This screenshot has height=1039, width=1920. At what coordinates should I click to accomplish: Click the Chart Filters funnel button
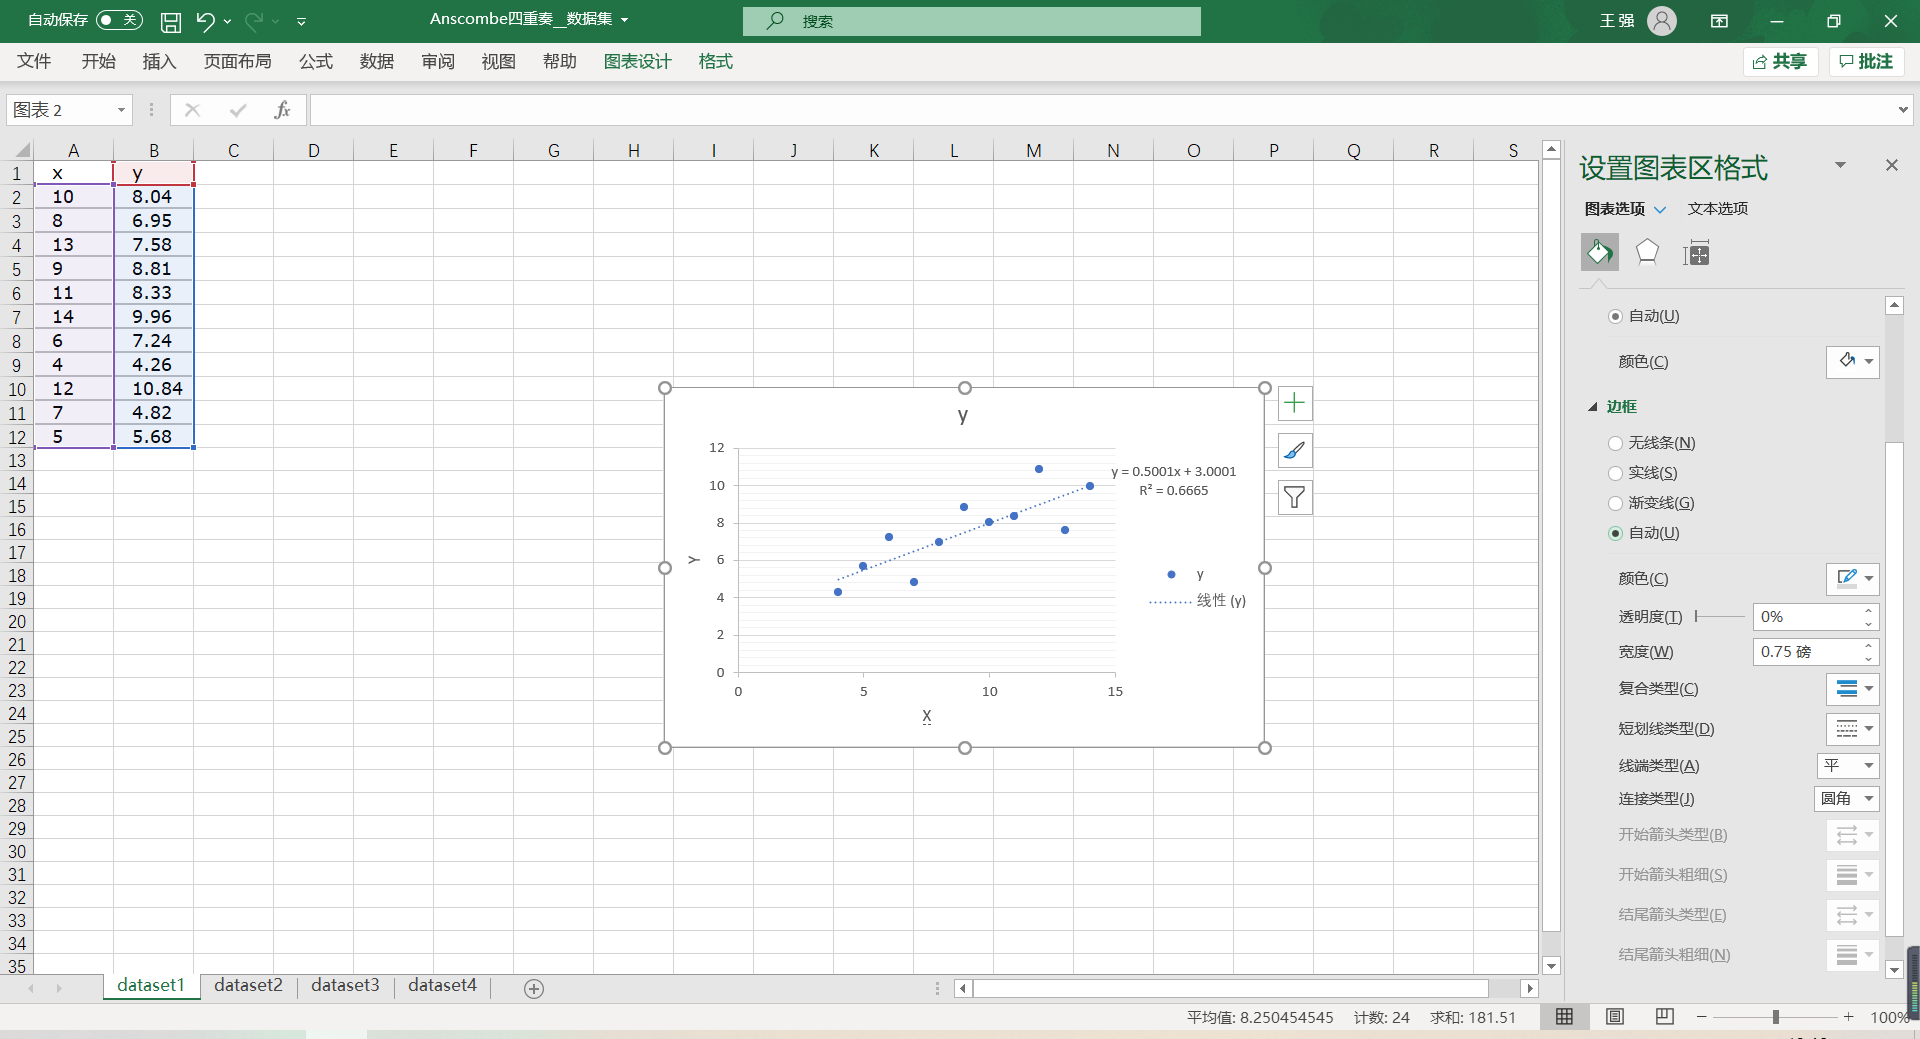click(x=1295, y=497)
